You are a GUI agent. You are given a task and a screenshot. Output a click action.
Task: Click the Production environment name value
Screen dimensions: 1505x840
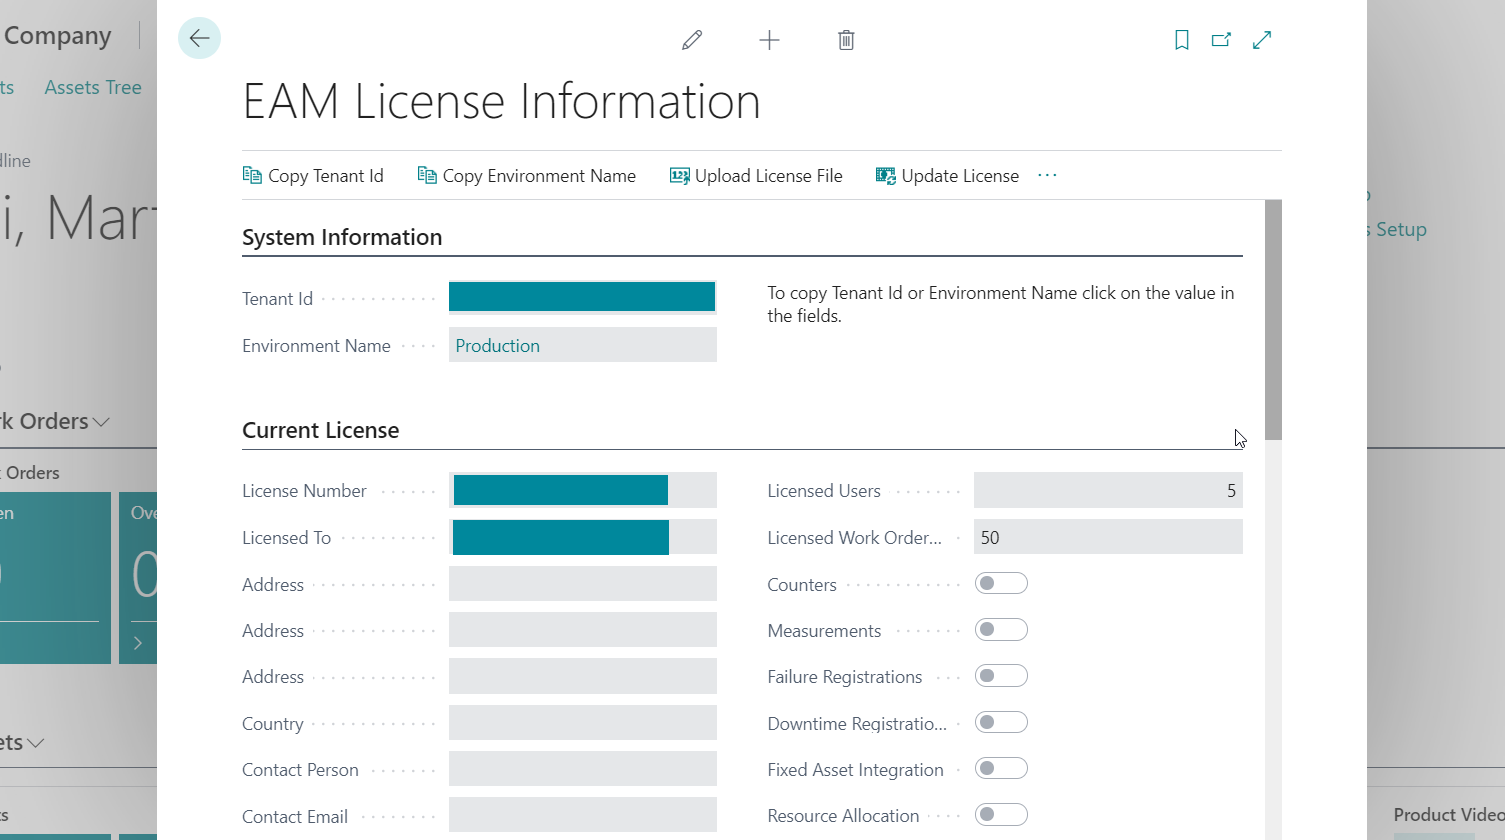coord(498,346)
